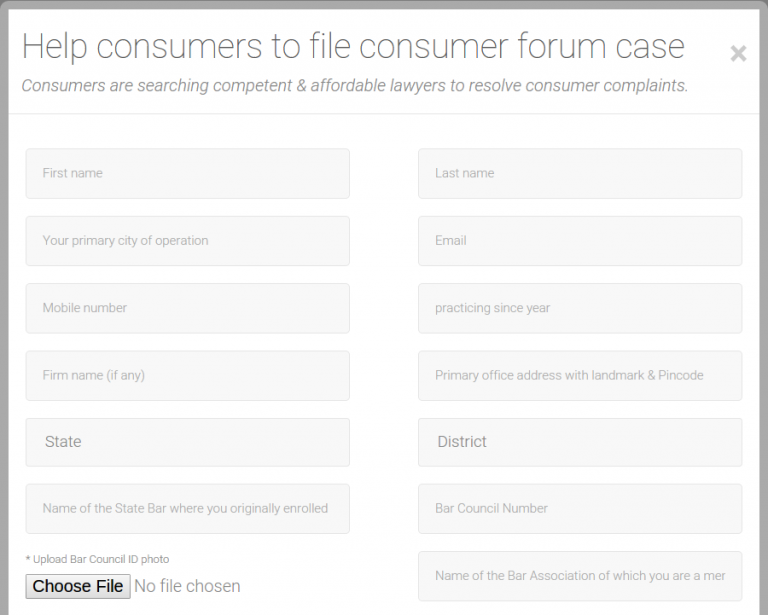The width and height of the screenshot is (768, 615).
Task: Click the italic subtitle about affordable lawyers
Action: coord(355,86)
